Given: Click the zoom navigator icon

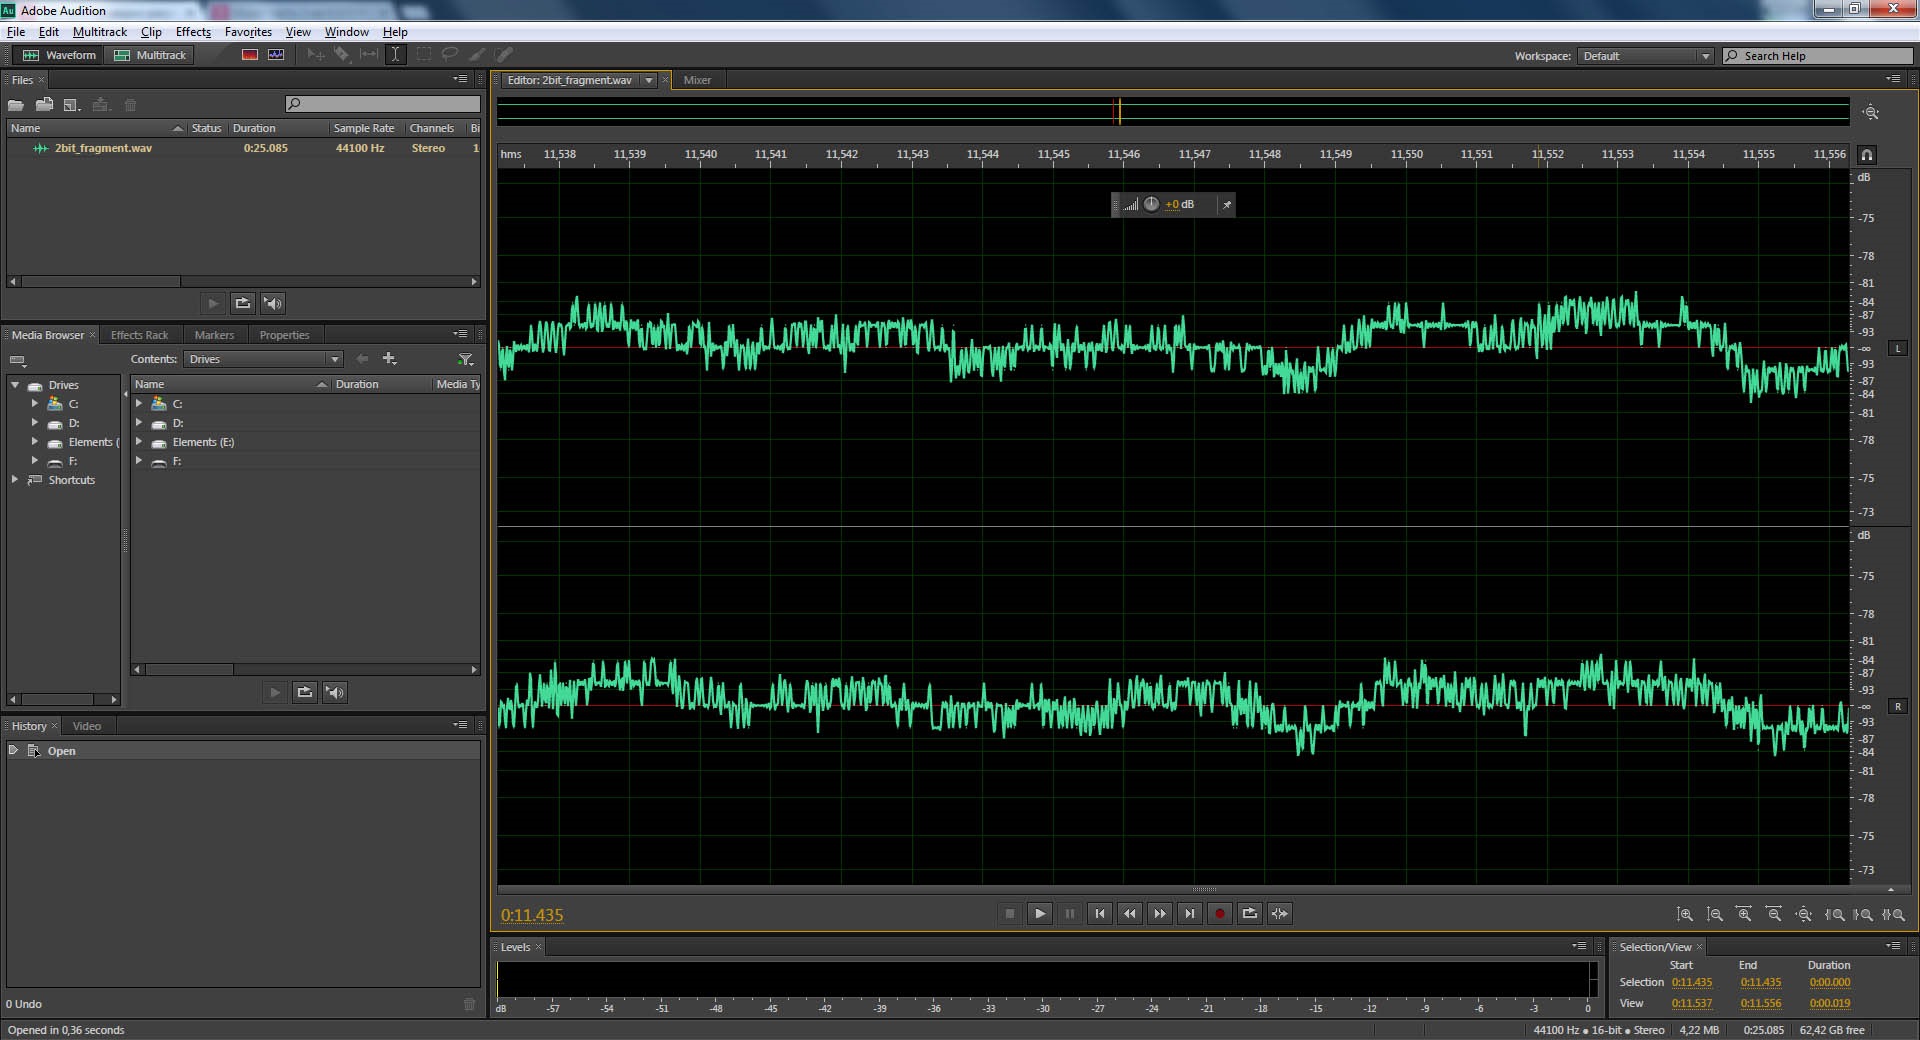Looking at the screenshot, I should coord(1871,112).
